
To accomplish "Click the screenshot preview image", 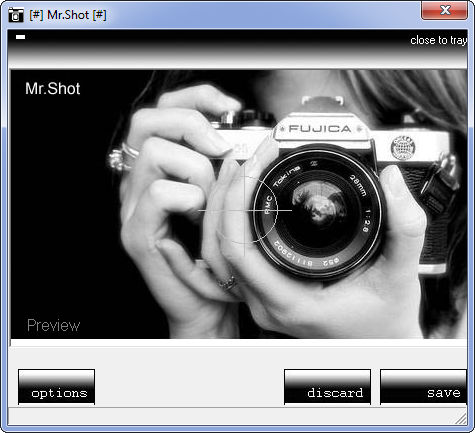I will click(239, 204).
